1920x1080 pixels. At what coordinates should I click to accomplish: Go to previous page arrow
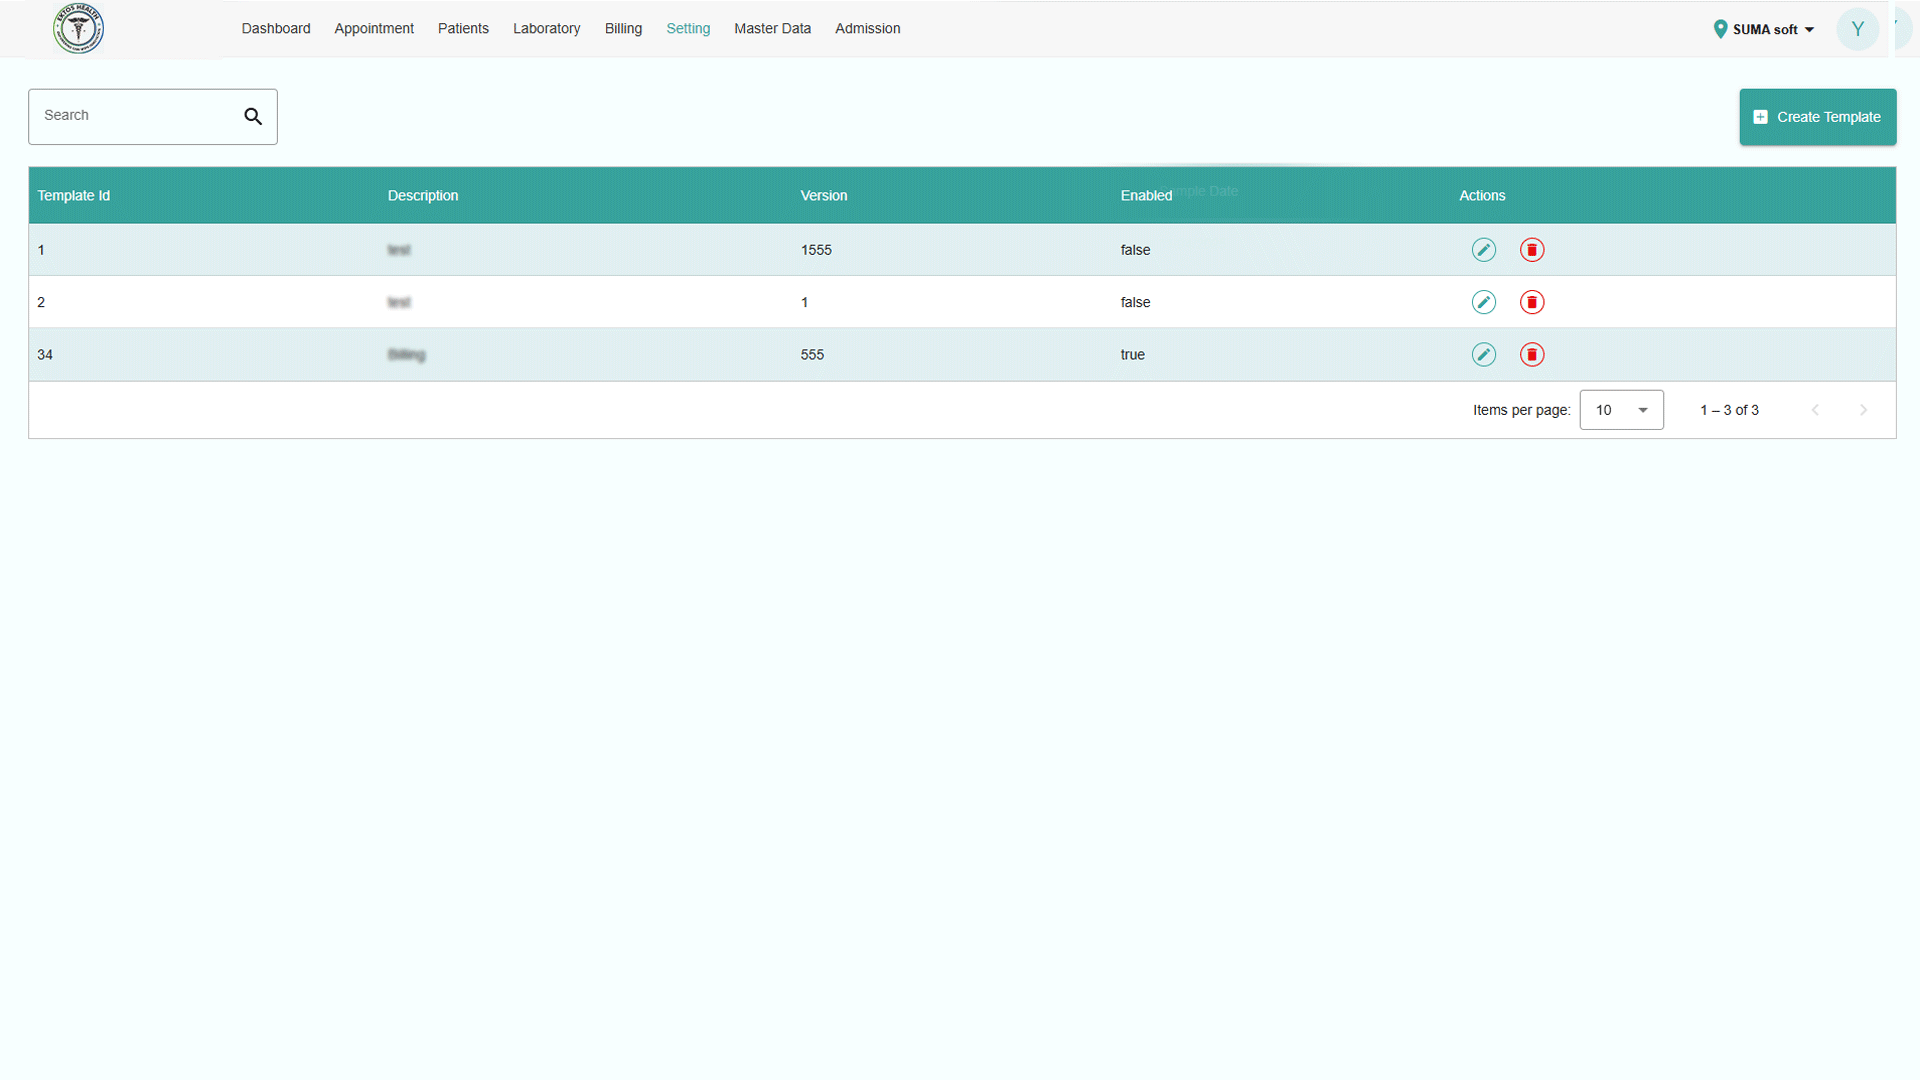(x=1815, y=410)
